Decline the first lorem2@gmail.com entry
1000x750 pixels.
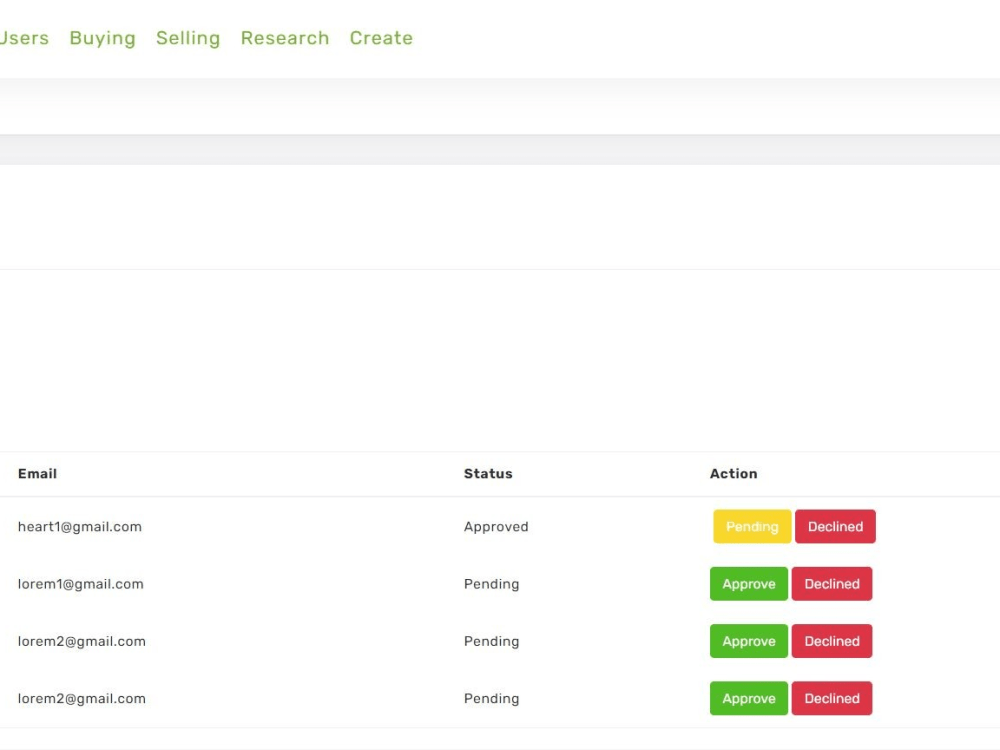(x=832, y=641)
